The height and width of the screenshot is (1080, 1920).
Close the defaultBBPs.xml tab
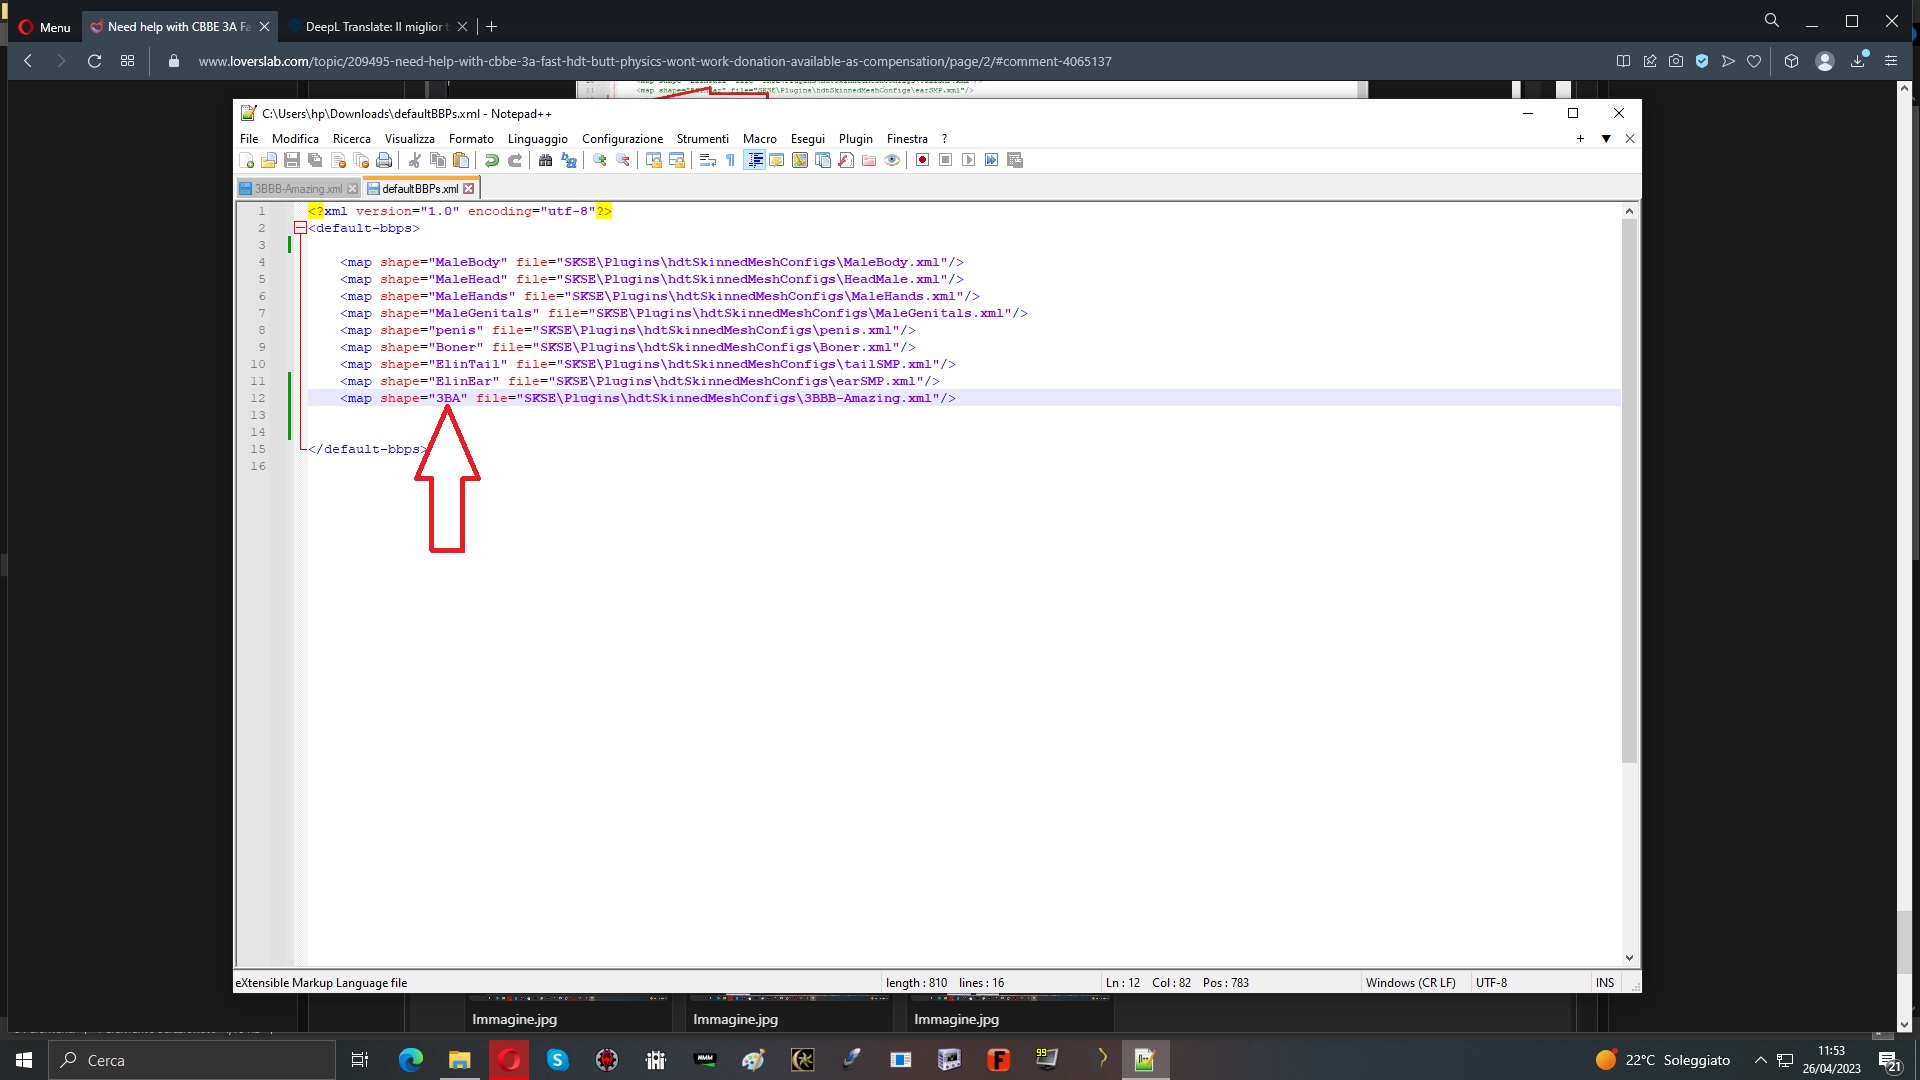468,189
